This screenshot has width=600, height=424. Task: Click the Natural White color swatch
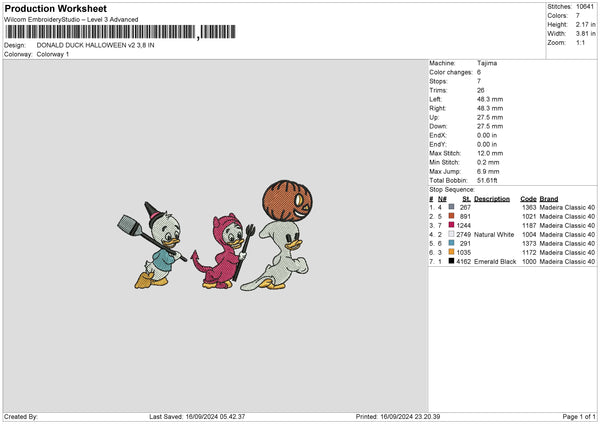coord(452,234)
